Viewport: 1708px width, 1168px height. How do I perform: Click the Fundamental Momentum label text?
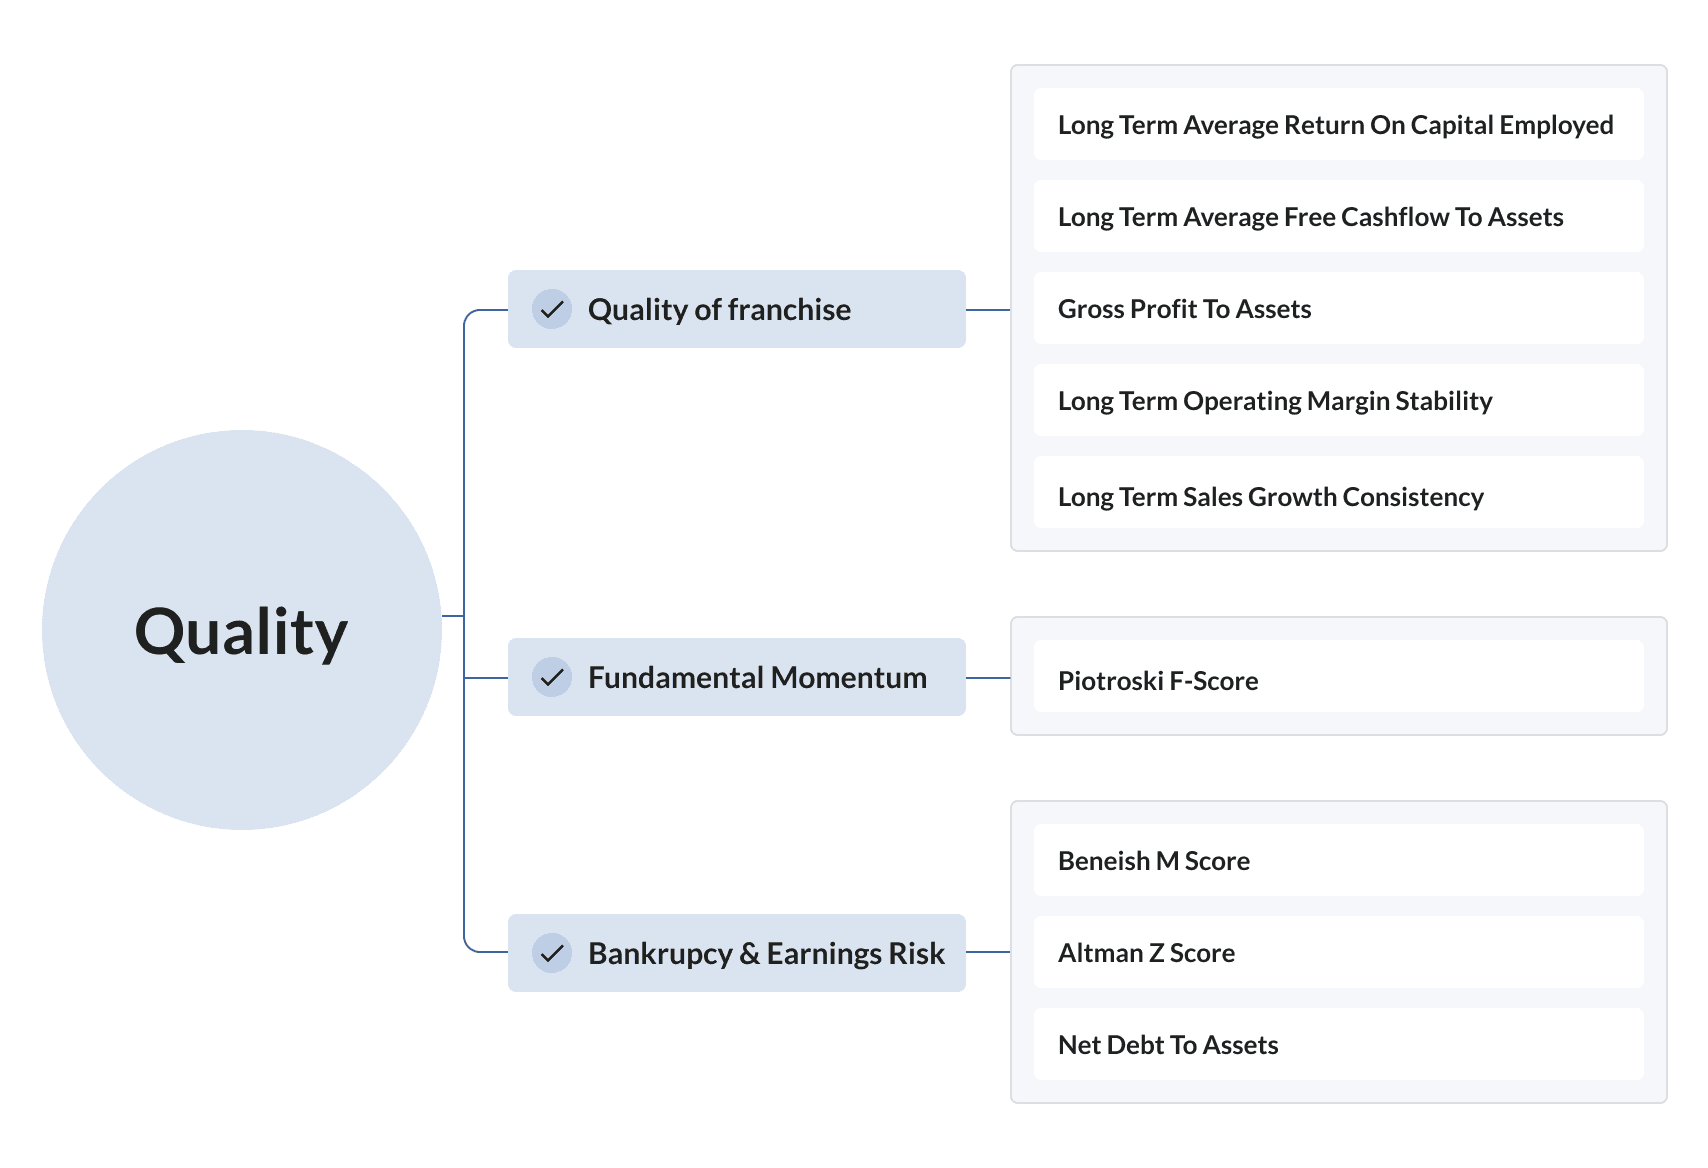[x=757, y=678]
